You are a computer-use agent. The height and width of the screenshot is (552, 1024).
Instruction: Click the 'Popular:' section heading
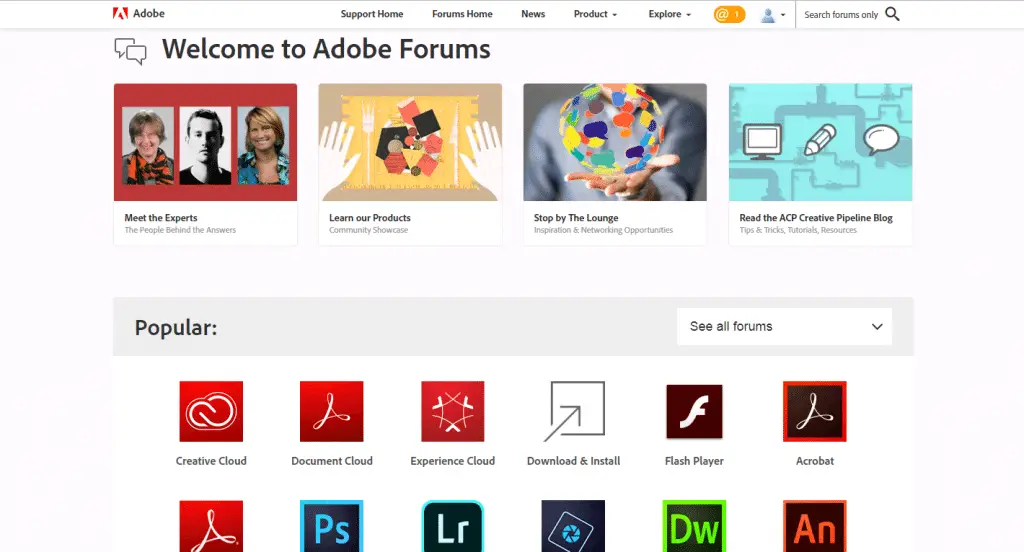tap(176, 327)
